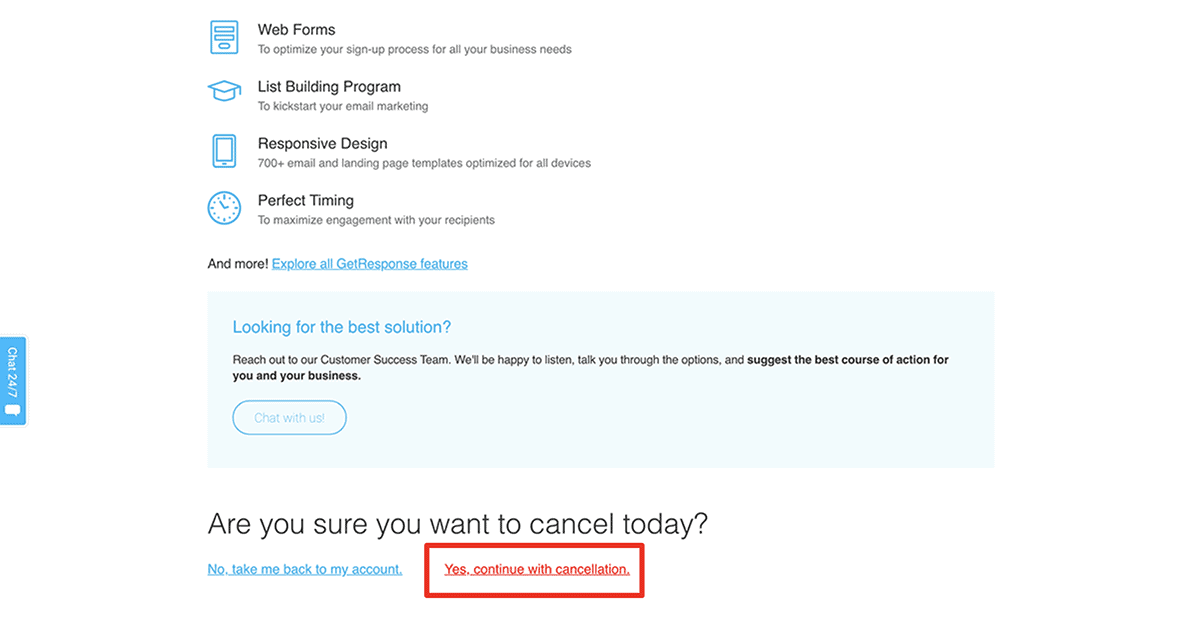The width and height of the screenshot is (1200, 630).
Task: Click the Are you sure you want to cancel heading
Action: (x=458, y=524)
